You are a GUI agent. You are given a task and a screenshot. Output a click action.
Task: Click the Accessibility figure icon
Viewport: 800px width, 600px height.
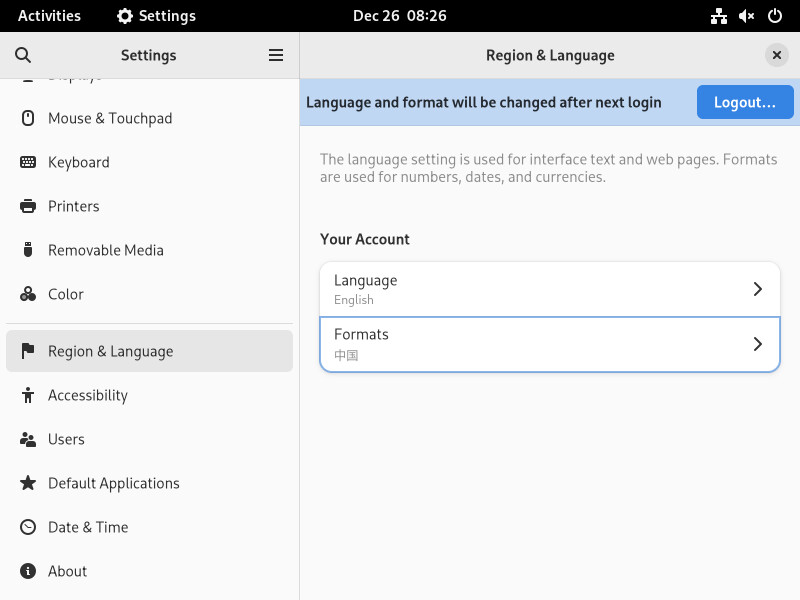point(28,395)
